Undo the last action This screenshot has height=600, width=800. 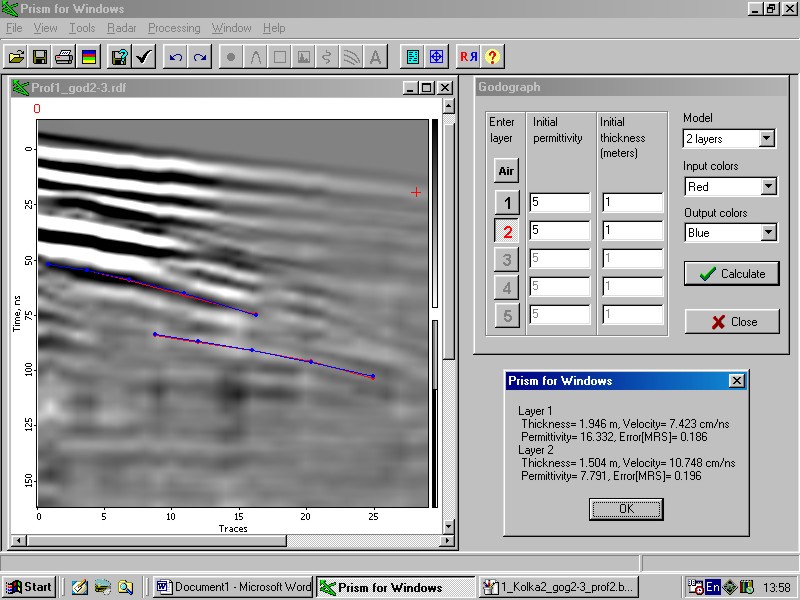(176, 57)
